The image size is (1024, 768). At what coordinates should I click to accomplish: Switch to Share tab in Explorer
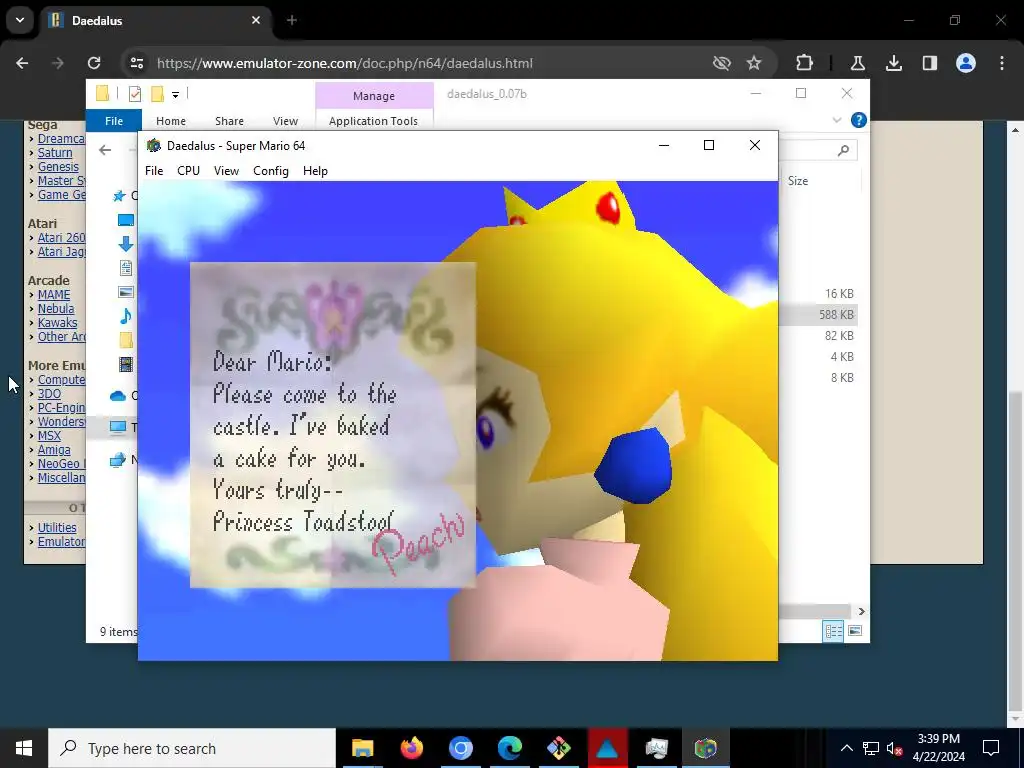click(x=229, y=121)
